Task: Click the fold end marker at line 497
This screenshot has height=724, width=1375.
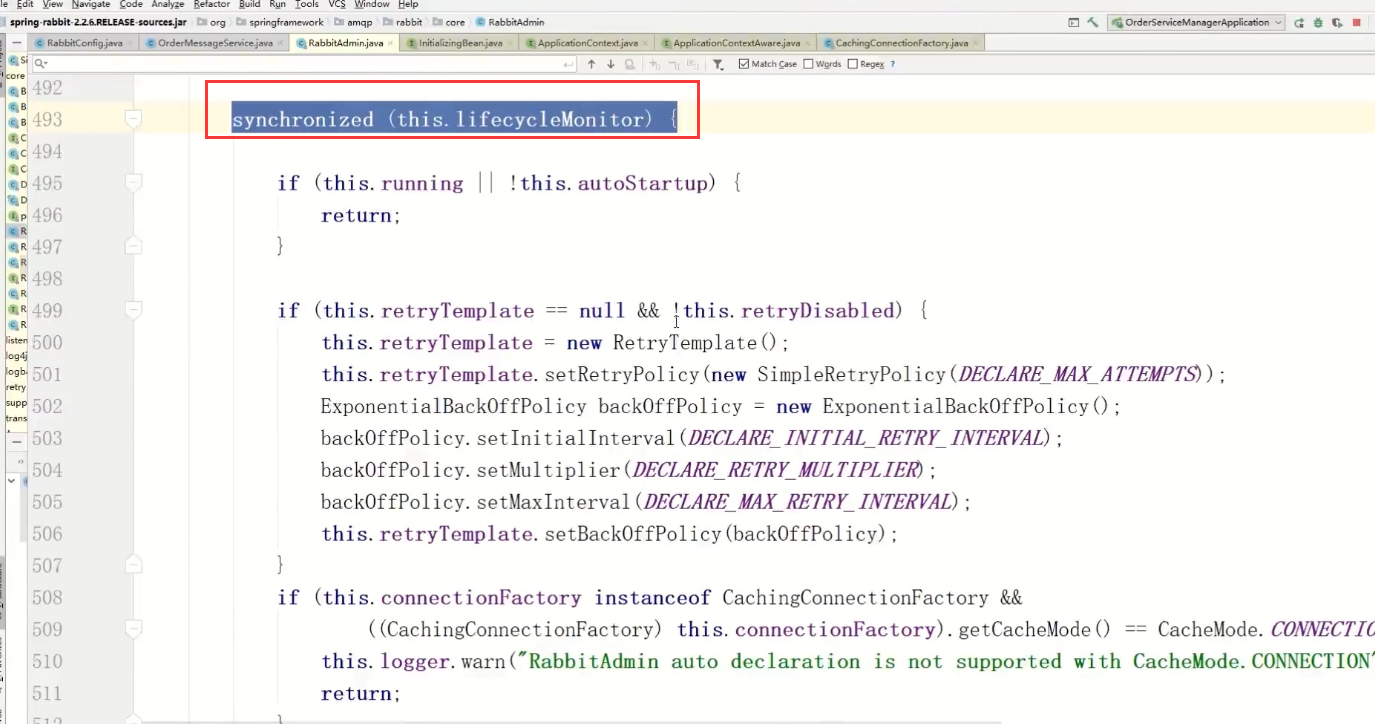Action: 133,247
